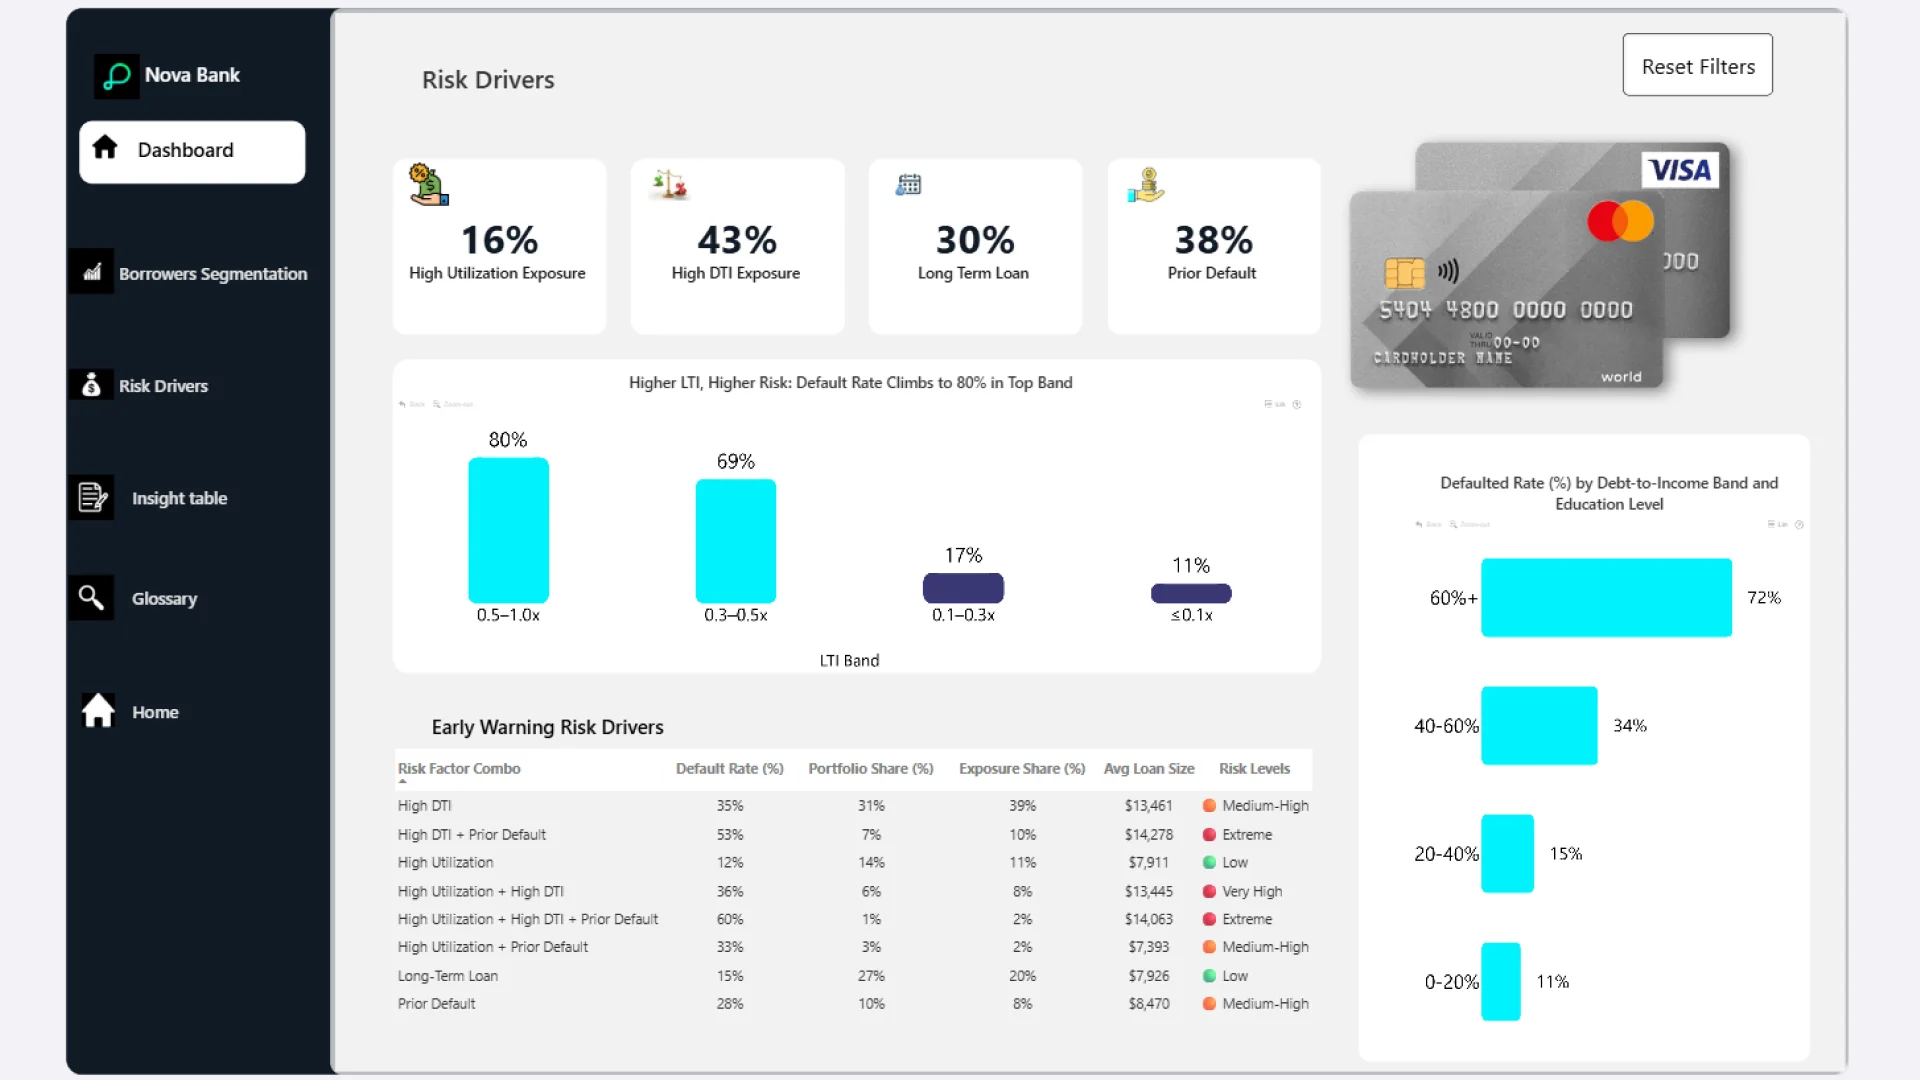The height and width of the screenshot is (1080, 1920).
Task: Click the High DTI Exposure scales icon
Action: click(669, 185)
